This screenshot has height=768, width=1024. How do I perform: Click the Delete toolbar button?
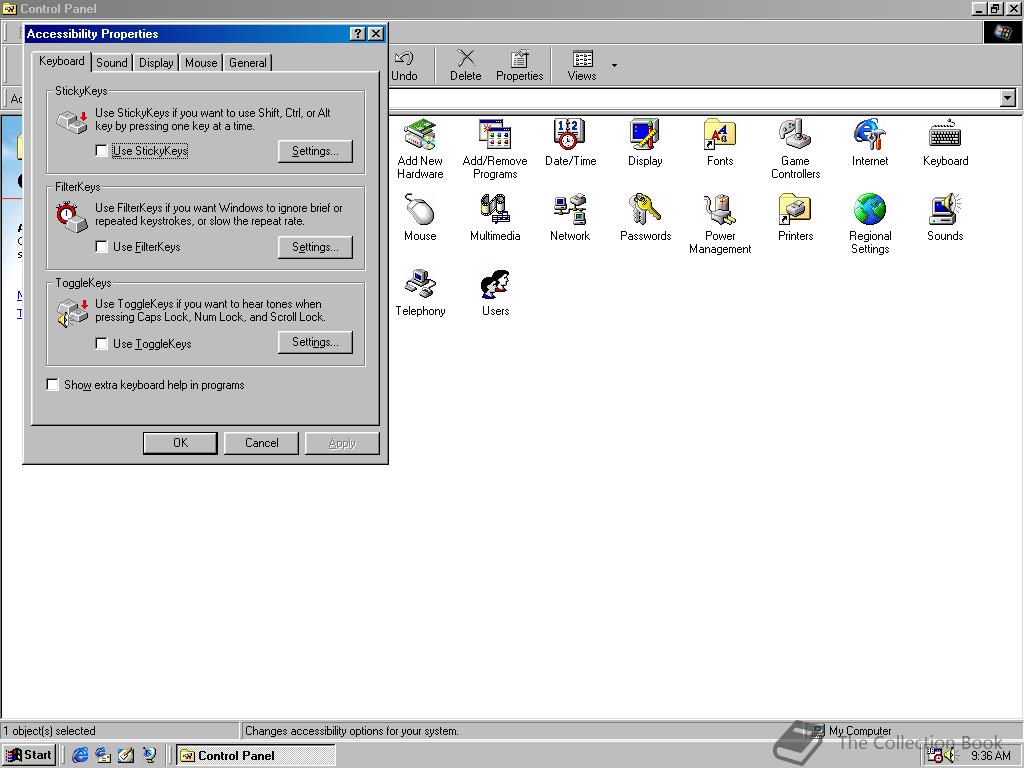coord(466,65)
